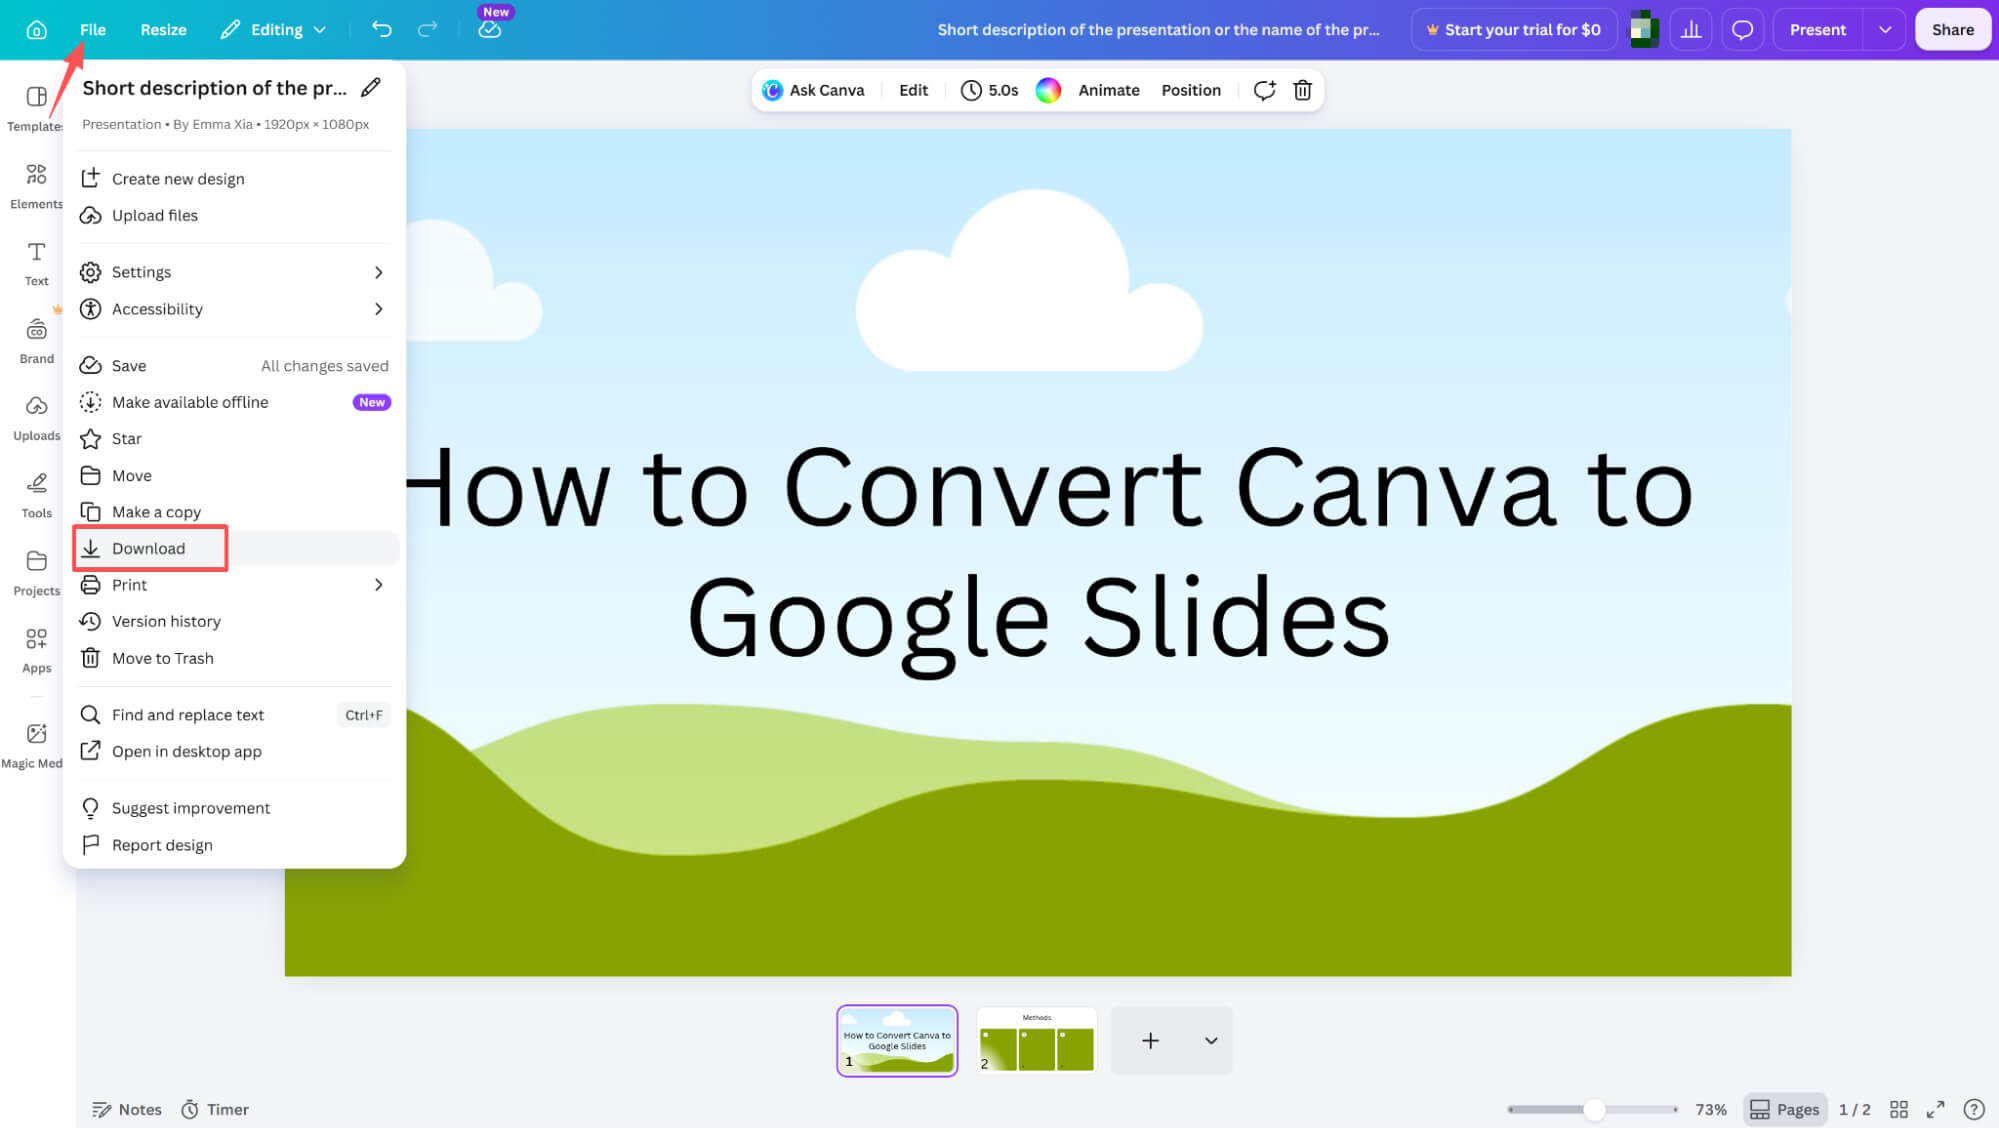
Task: Select page 2 Methods thumbnail
Action: tap(1036, 1041)
